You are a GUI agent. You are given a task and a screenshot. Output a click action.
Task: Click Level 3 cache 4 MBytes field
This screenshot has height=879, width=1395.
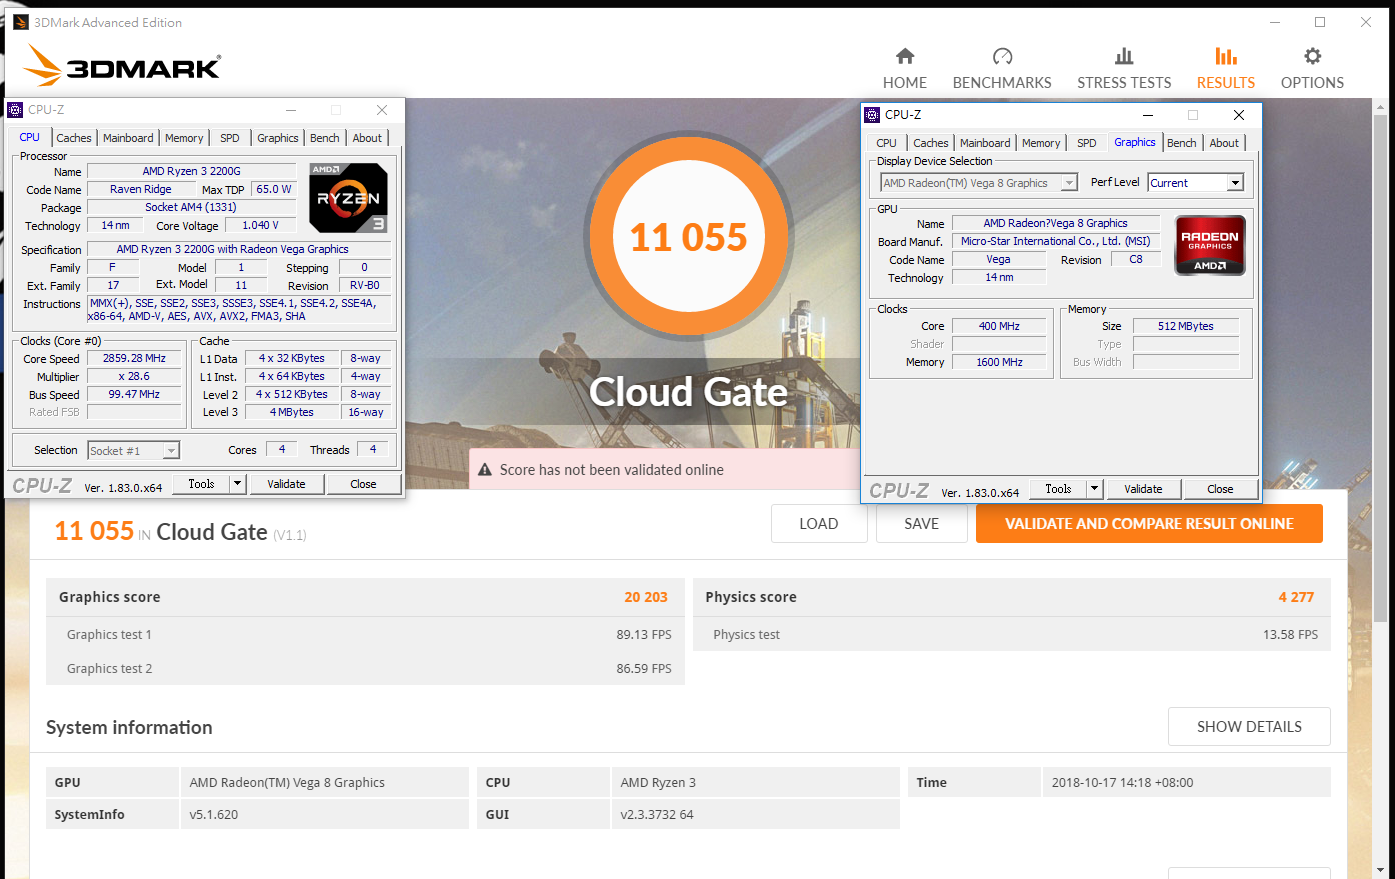pyautogui.click(x=291, y=412)
